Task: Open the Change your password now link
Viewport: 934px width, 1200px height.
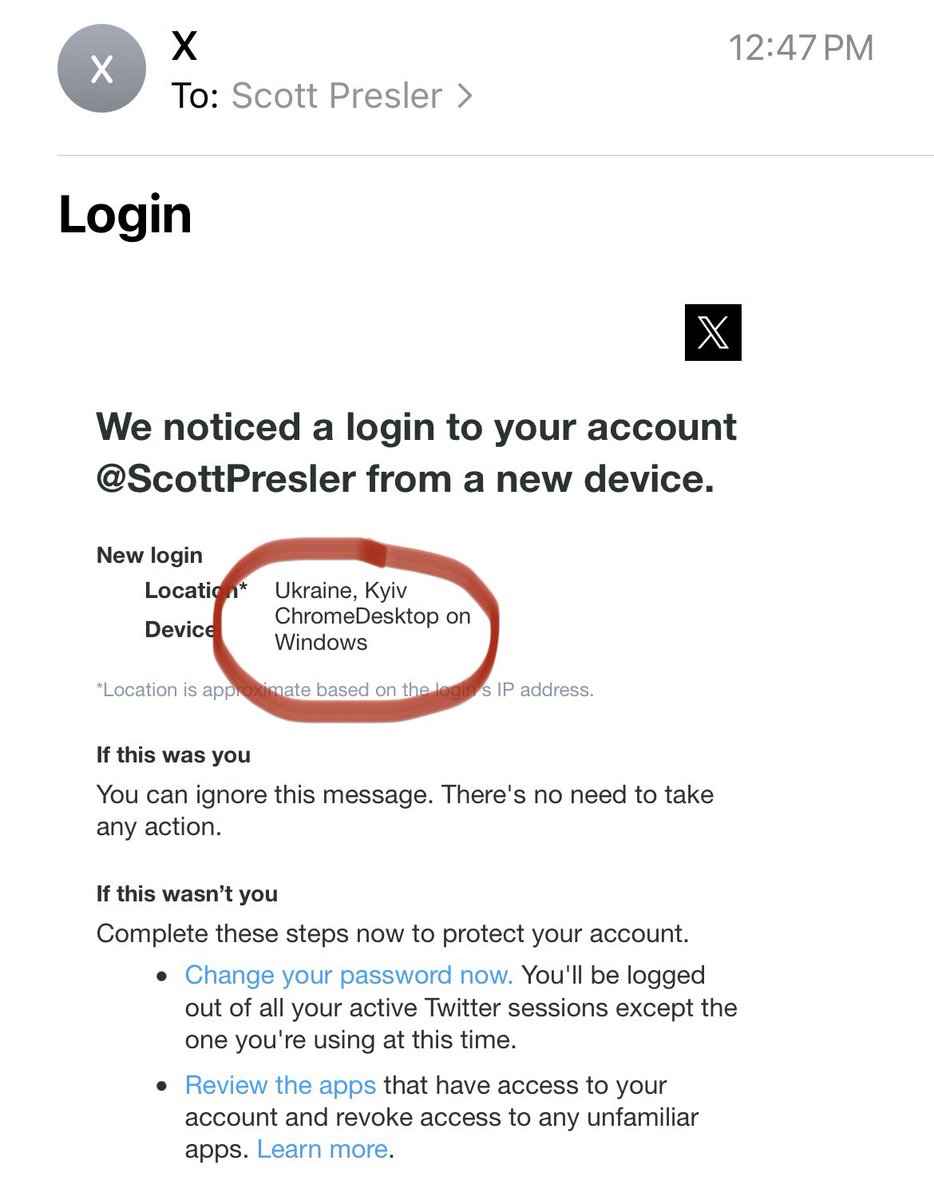Action: [348, 975]
